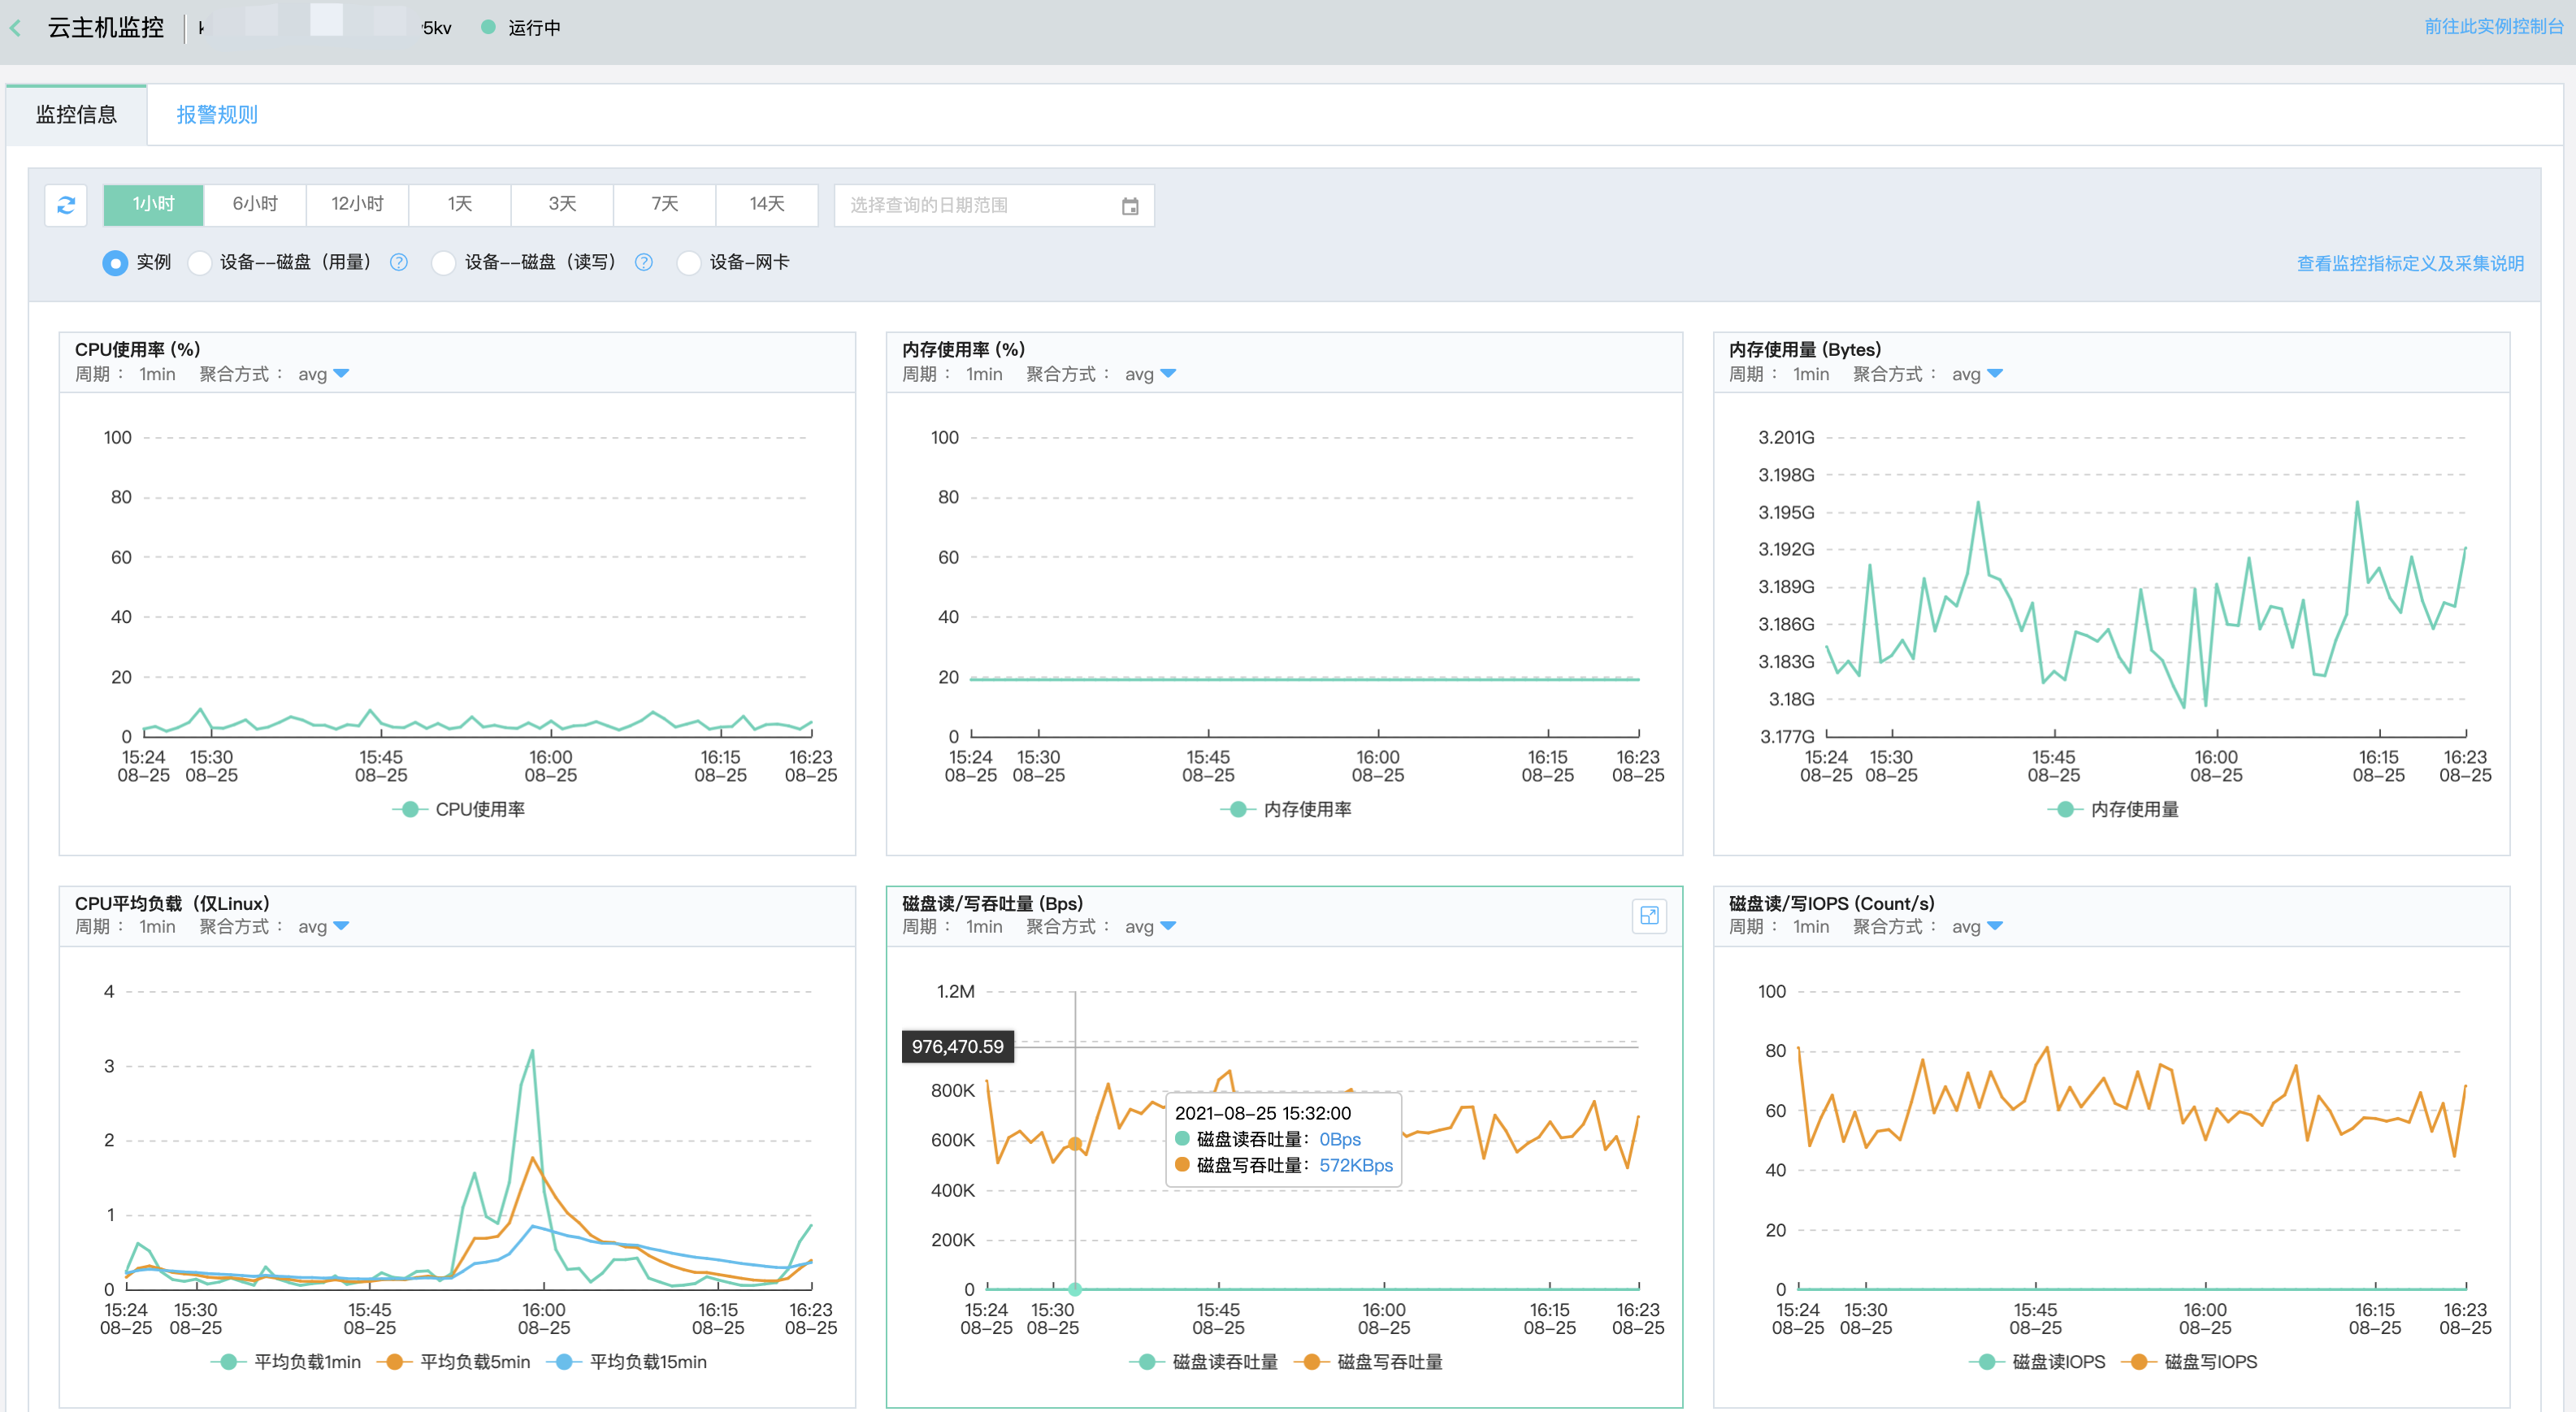Screen dimensions: 2576x1412
Task: Click help icon next to 设备--磁盘（用量）
Action: click(x=399, y=262)
